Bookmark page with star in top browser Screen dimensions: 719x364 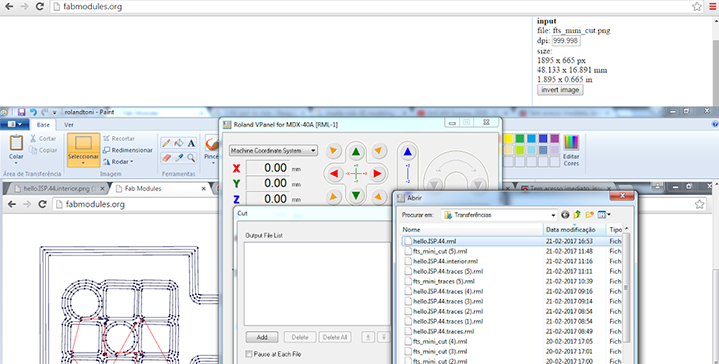coord(697,6)
